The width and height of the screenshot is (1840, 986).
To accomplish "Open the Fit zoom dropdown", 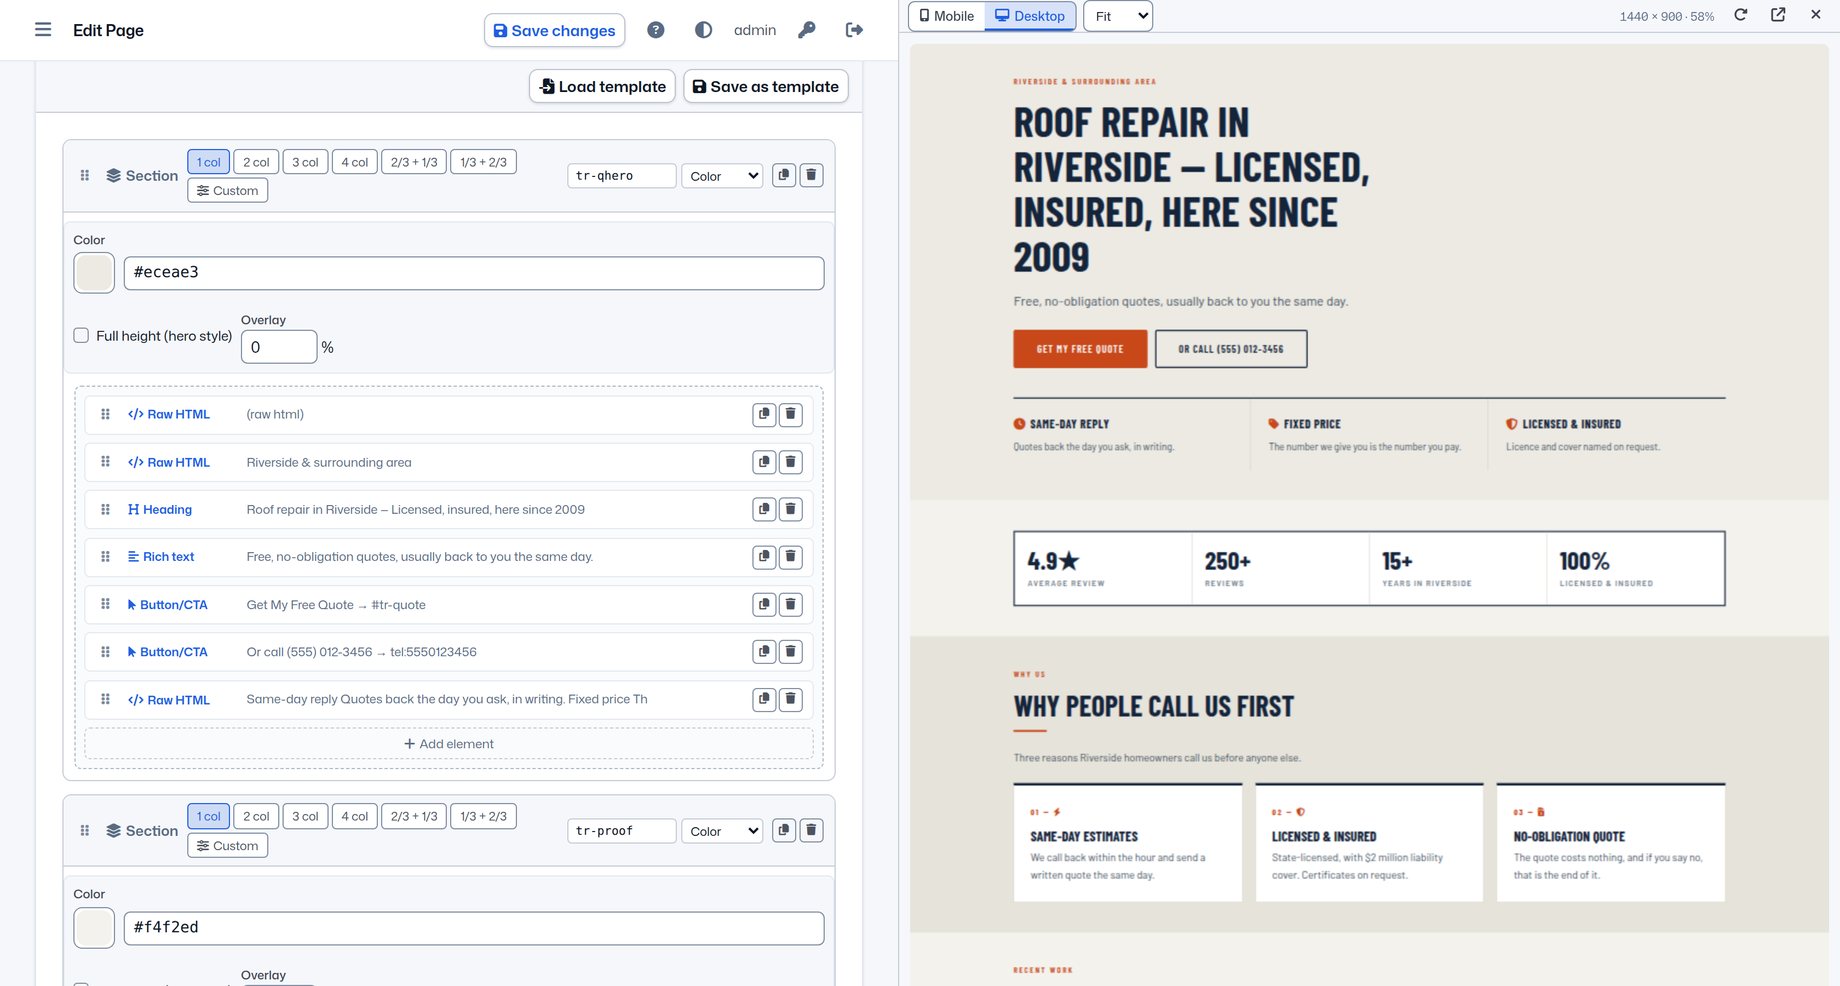I will 1118,16.
